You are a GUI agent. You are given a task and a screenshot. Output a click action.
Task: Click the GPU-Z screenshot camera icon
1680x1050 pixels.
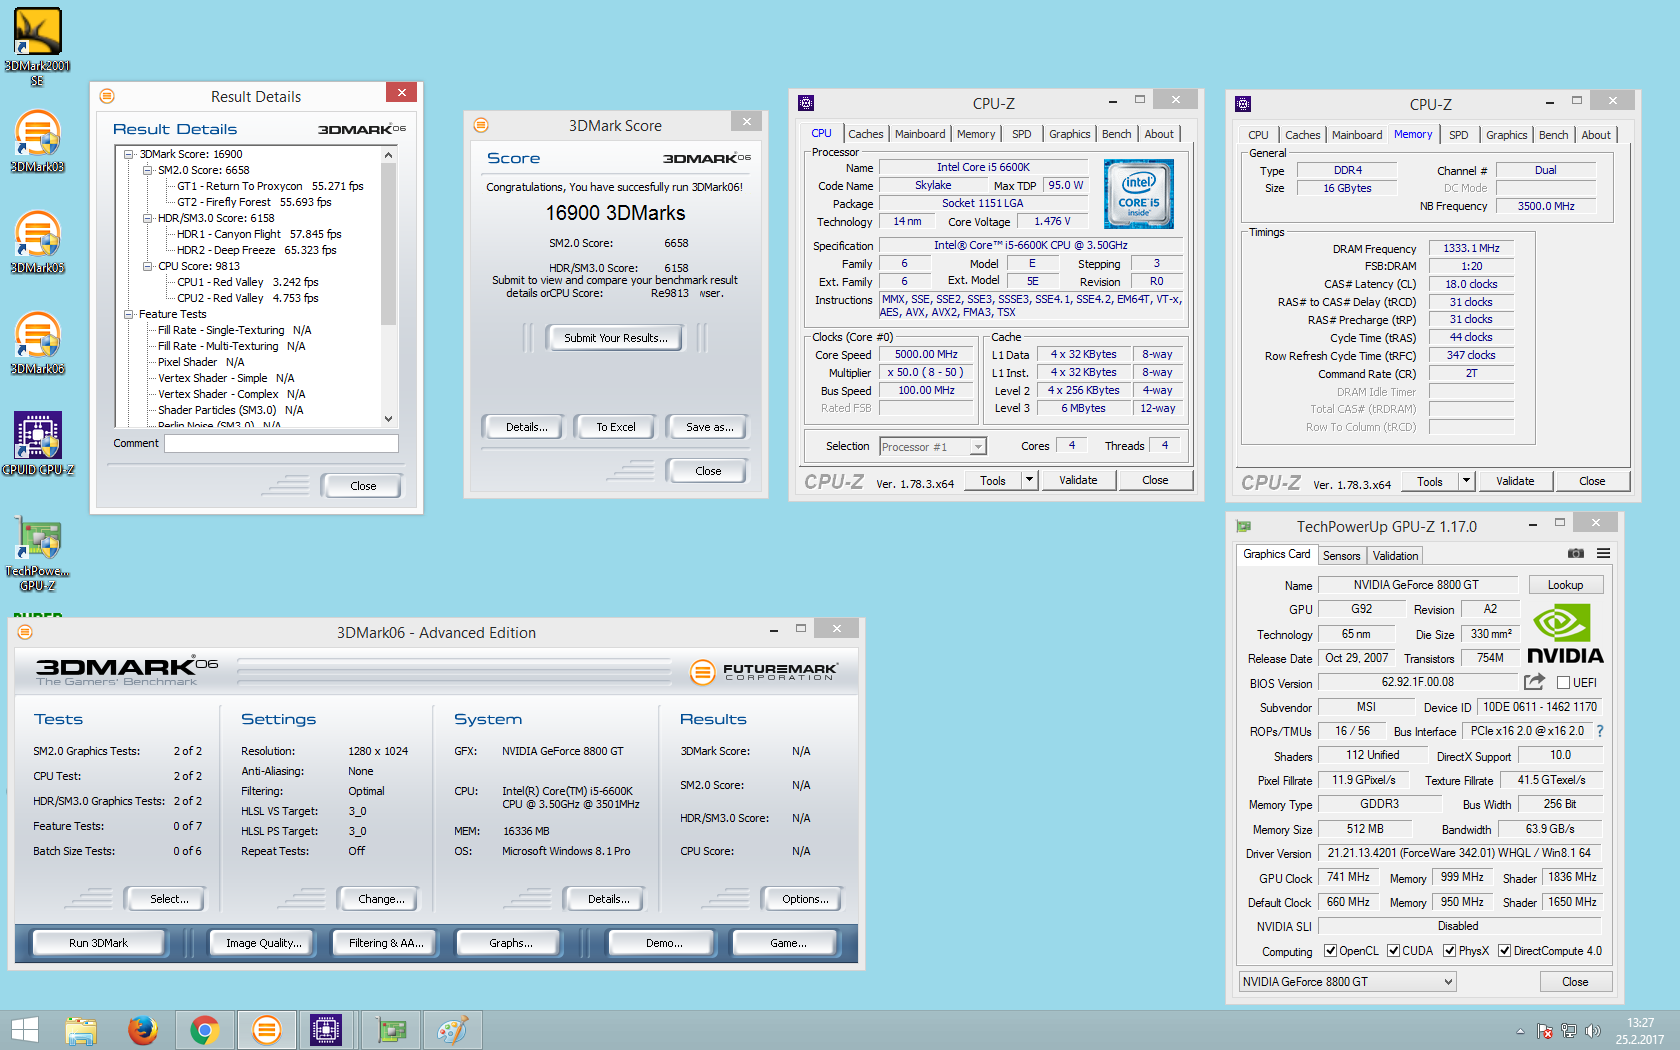[x=1576, y=554]
